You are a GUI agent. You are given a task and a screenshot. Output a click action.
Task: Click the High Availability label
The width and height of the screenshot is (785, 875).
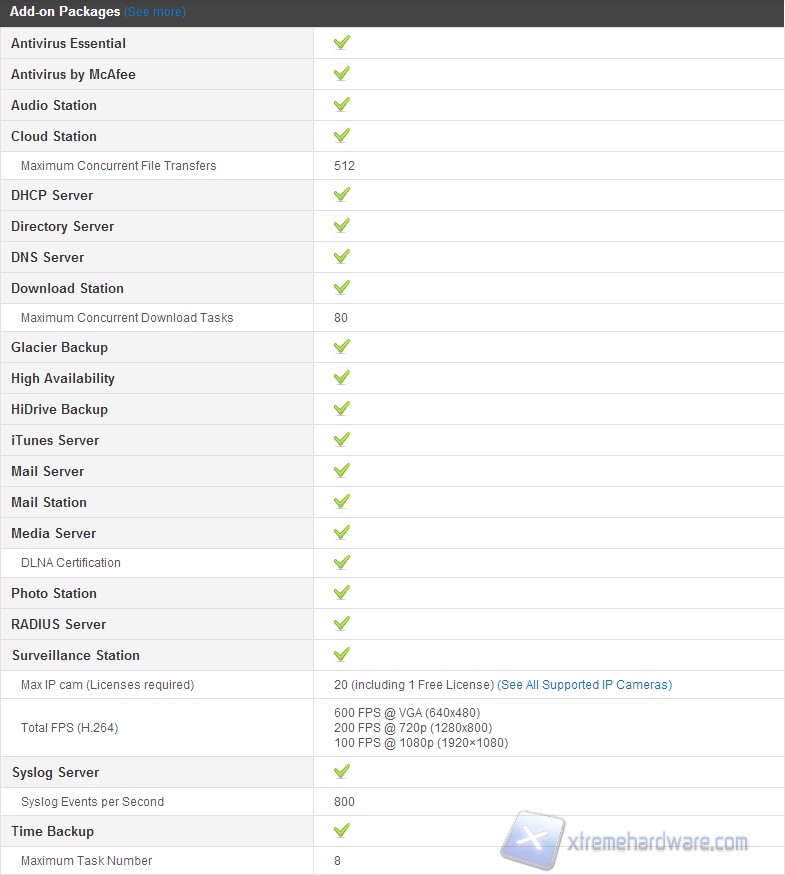pos(63,378)
